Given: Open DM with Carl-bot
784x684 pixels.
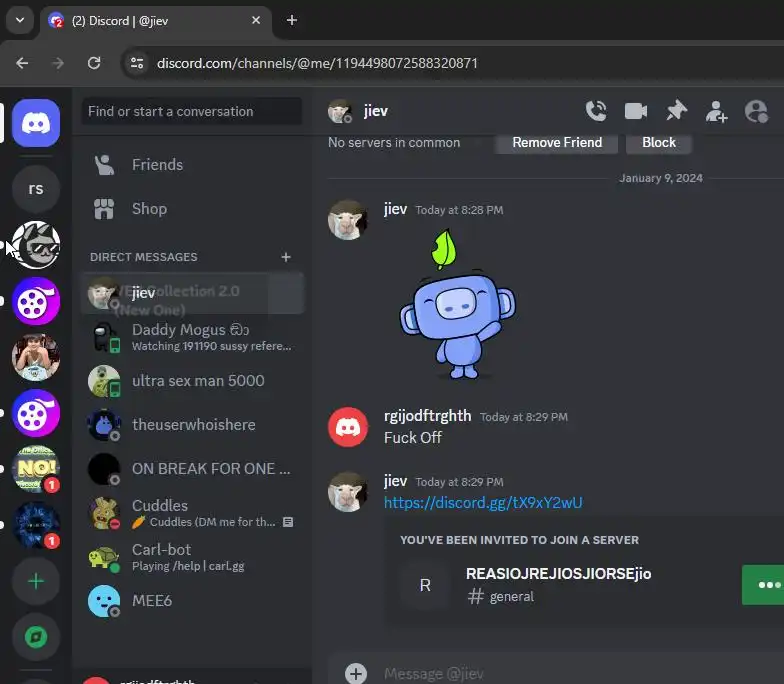Looking at the screenshot, I should point(192,557).
